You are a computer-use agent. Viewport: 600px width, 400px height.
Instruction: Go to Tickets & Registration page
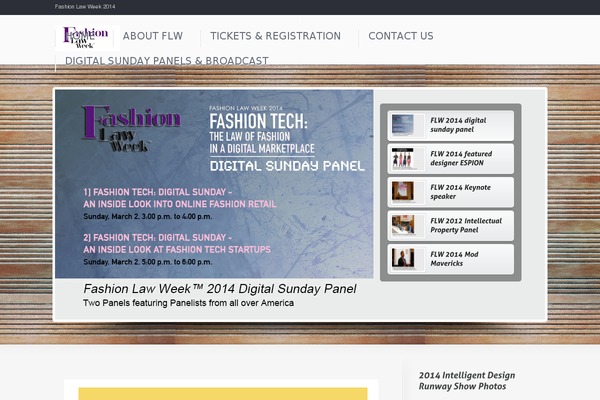click(275, 36)
